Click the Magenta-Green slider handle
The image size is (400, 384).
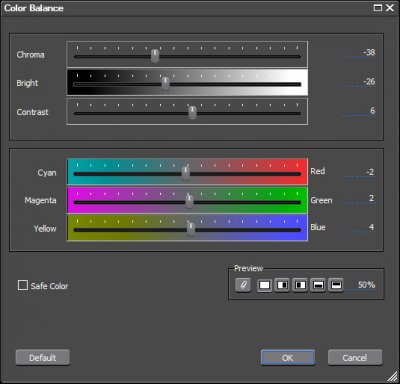click(189, 201)
